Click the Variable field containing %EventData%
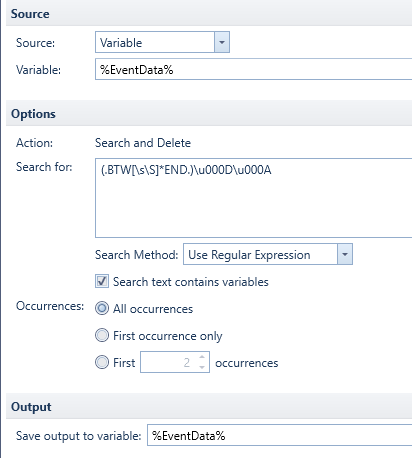Image resolution: width=412 pixels, height=458 pixels. 254,69
